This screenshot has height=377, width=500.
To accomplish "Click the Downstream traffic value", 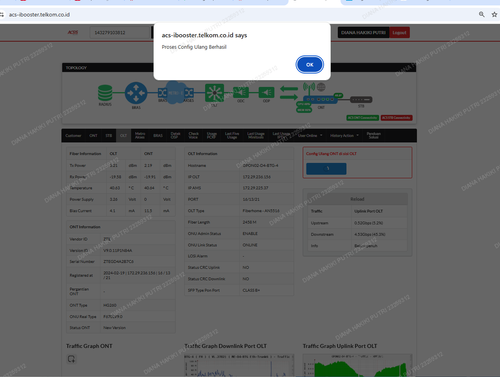I will pyautogui.click(x=370, y=234).
